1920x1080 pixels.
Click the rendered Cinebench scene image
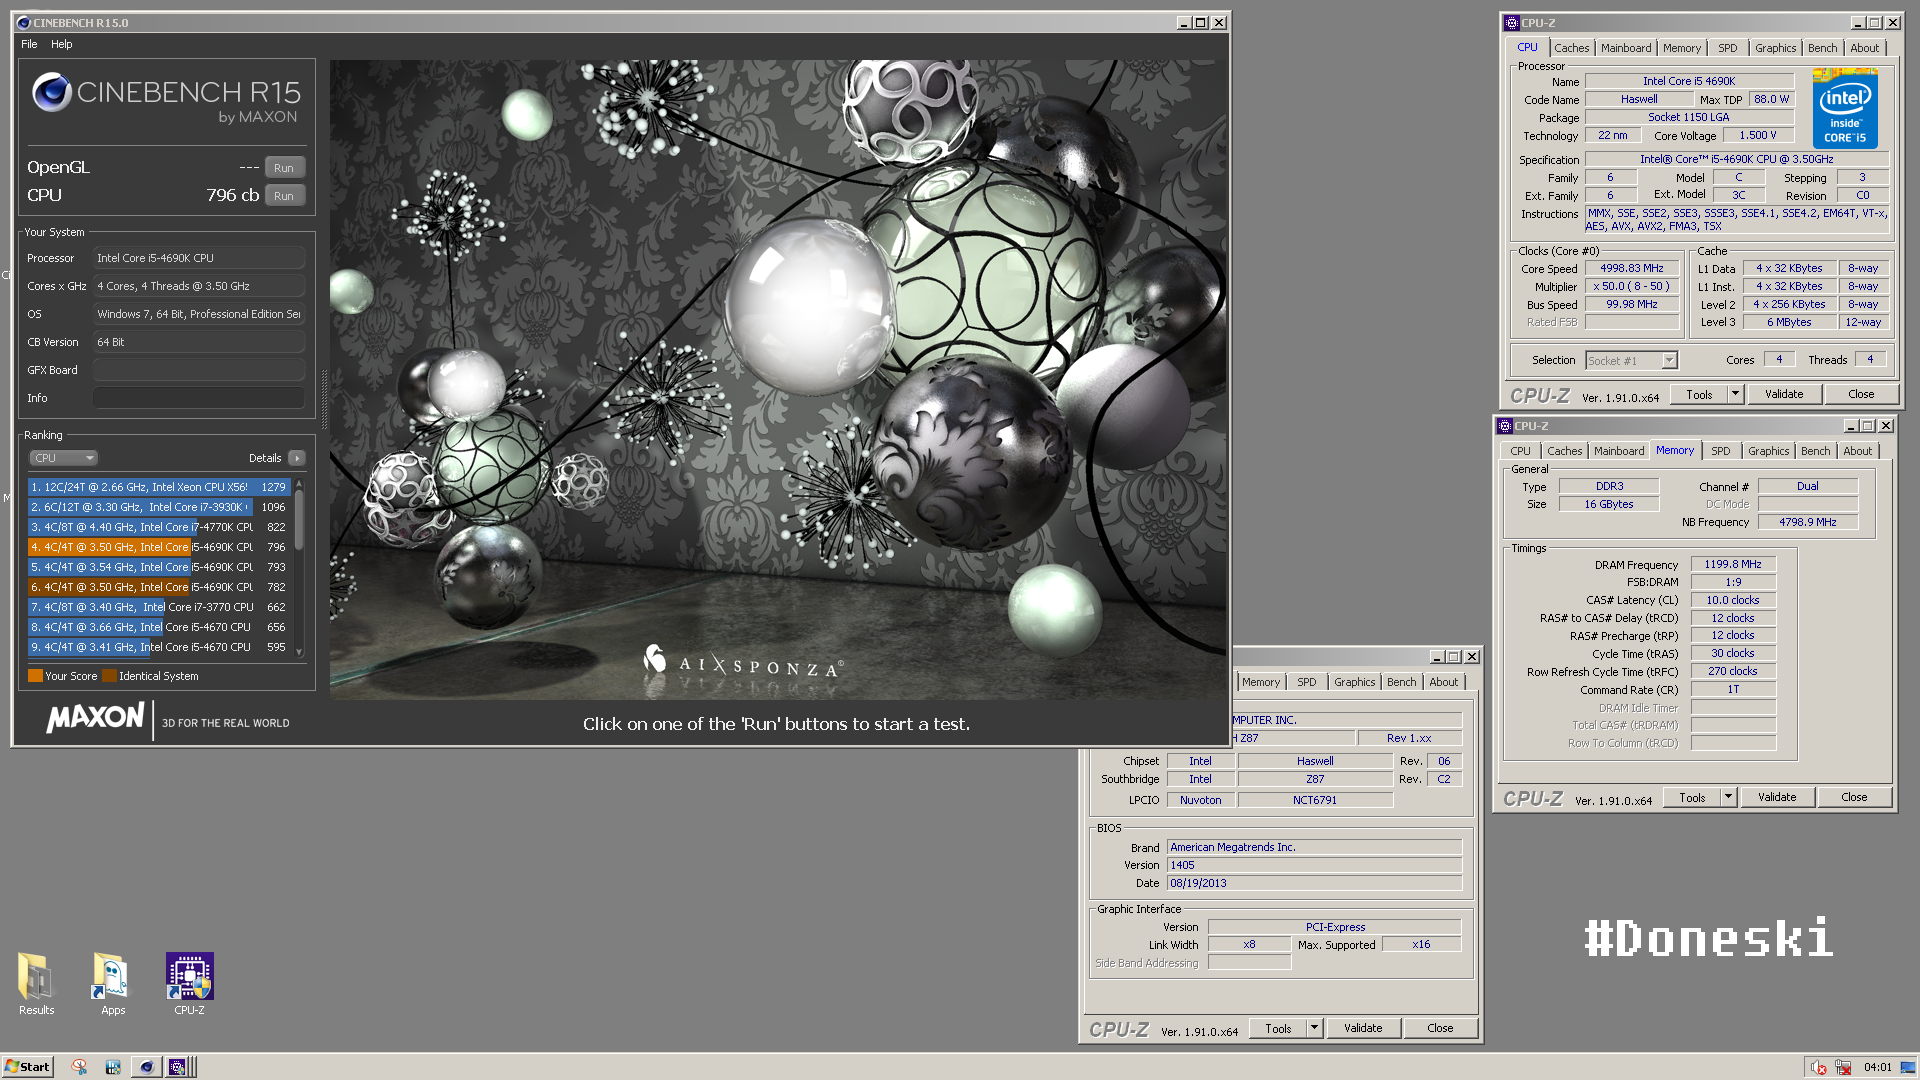pyautogui.click(x=778, y=380)
